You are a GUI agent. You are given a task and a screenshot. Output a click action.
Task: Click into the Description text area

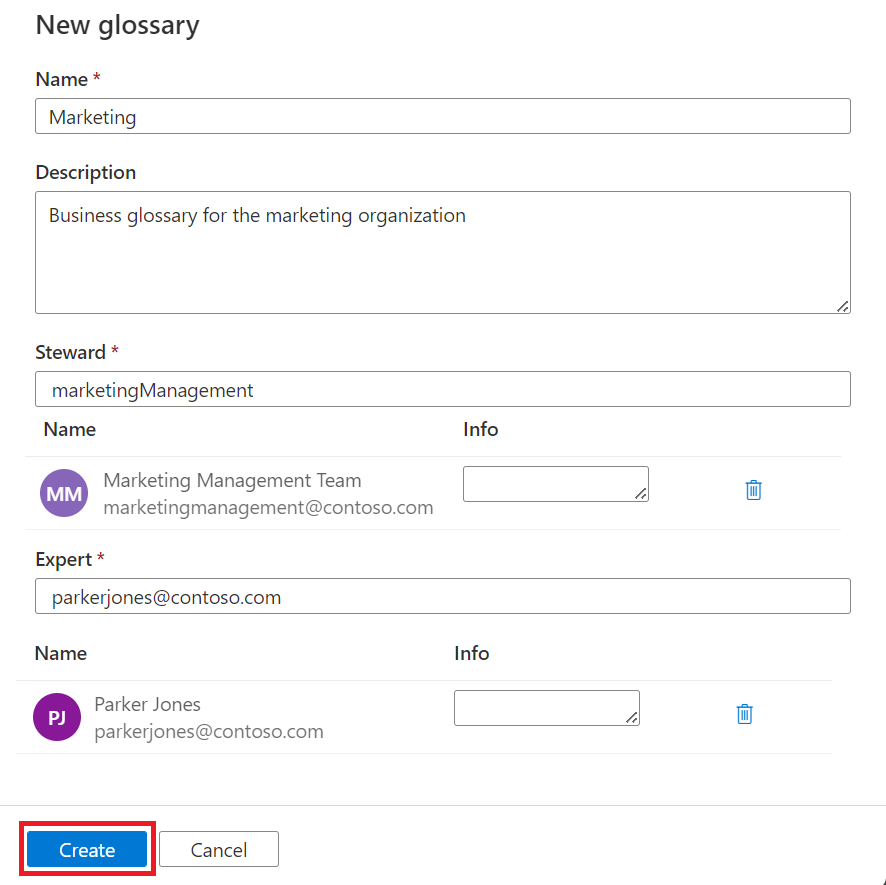point(442,252)
